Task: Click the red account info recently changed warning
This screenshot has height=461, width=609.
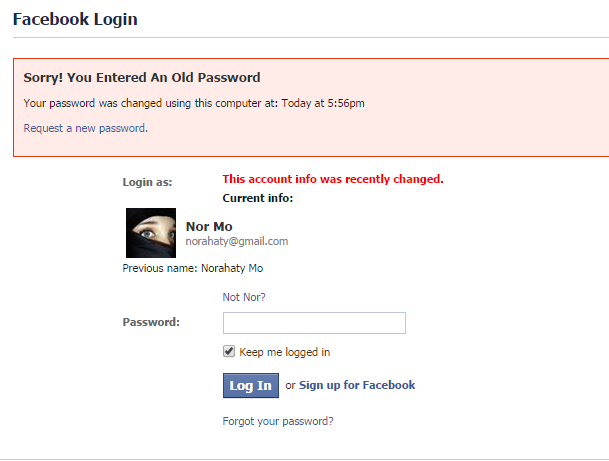Action: [333, 179]
